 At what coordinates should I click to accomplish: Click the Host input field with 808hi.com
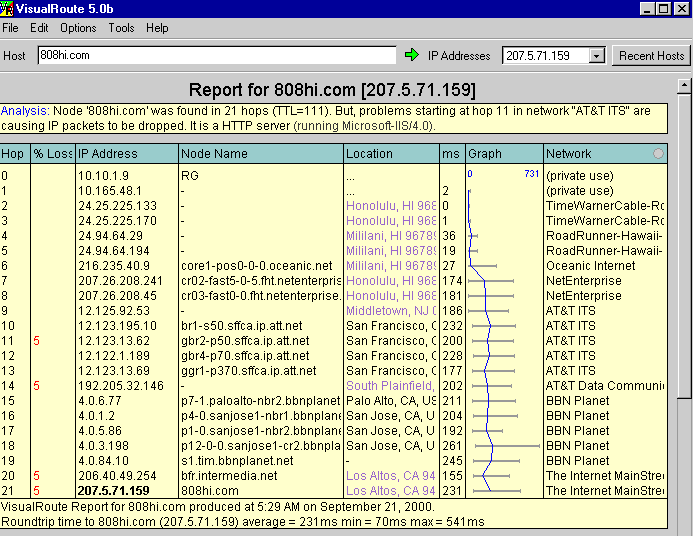[x=217, y=55]
